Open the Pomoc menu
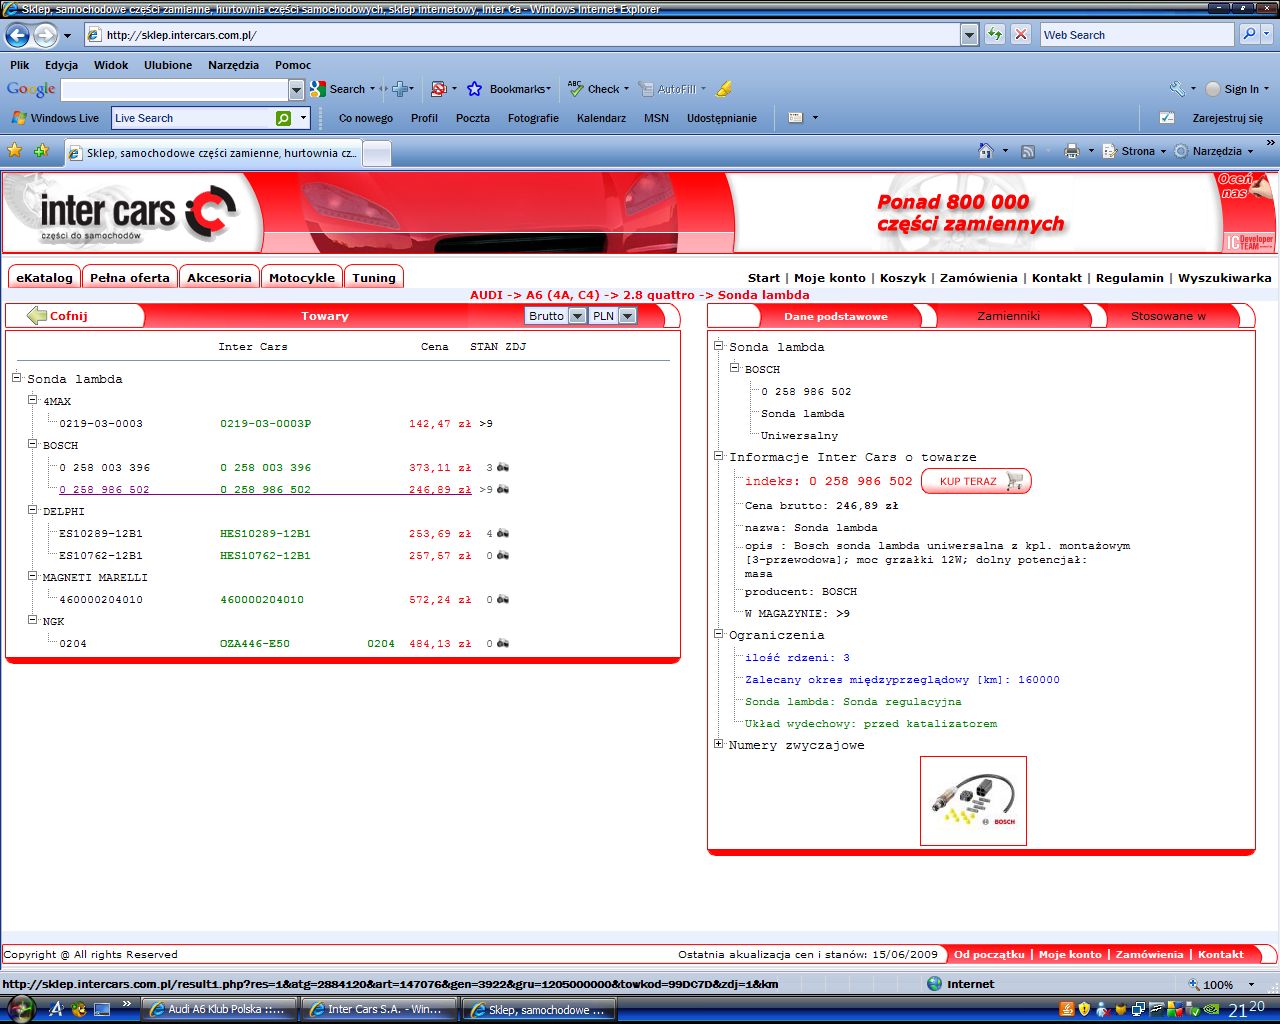 [x=293, y=65]
